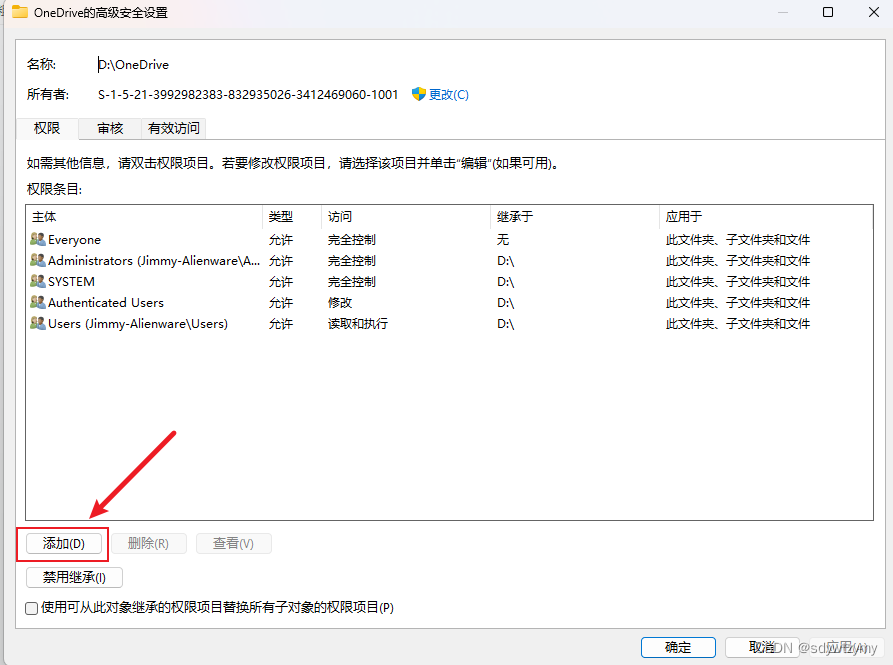Click the shield icon beside 更改(C)
The image size is (893, 665).
coord(419,94)
